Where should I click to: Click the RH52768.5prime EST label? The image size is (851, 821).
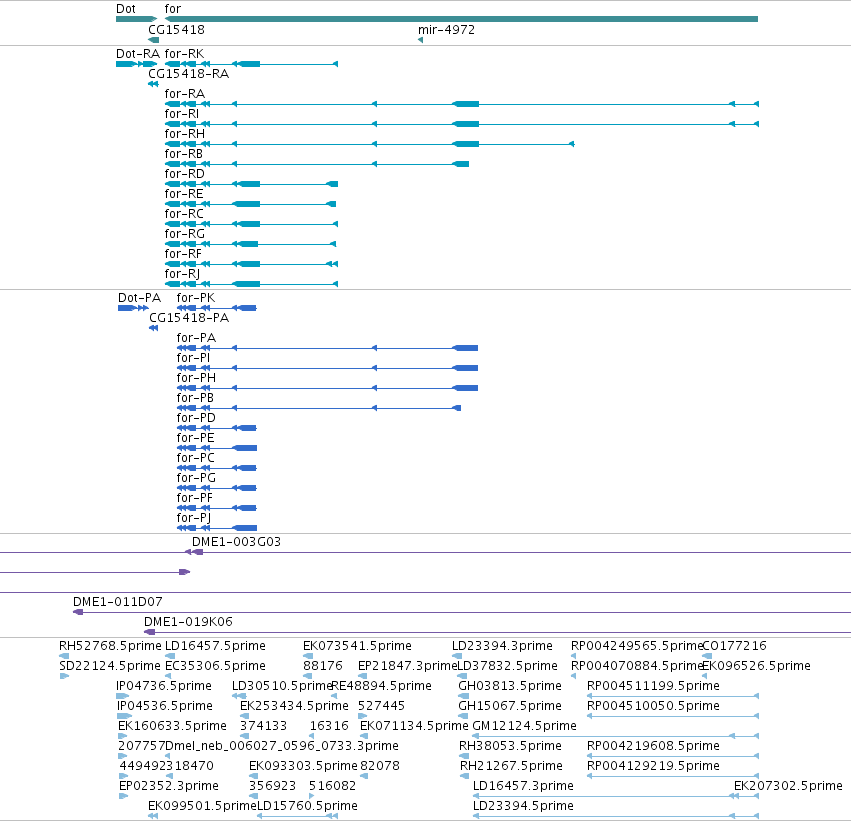pyautogui.click(x=110, y=646)
